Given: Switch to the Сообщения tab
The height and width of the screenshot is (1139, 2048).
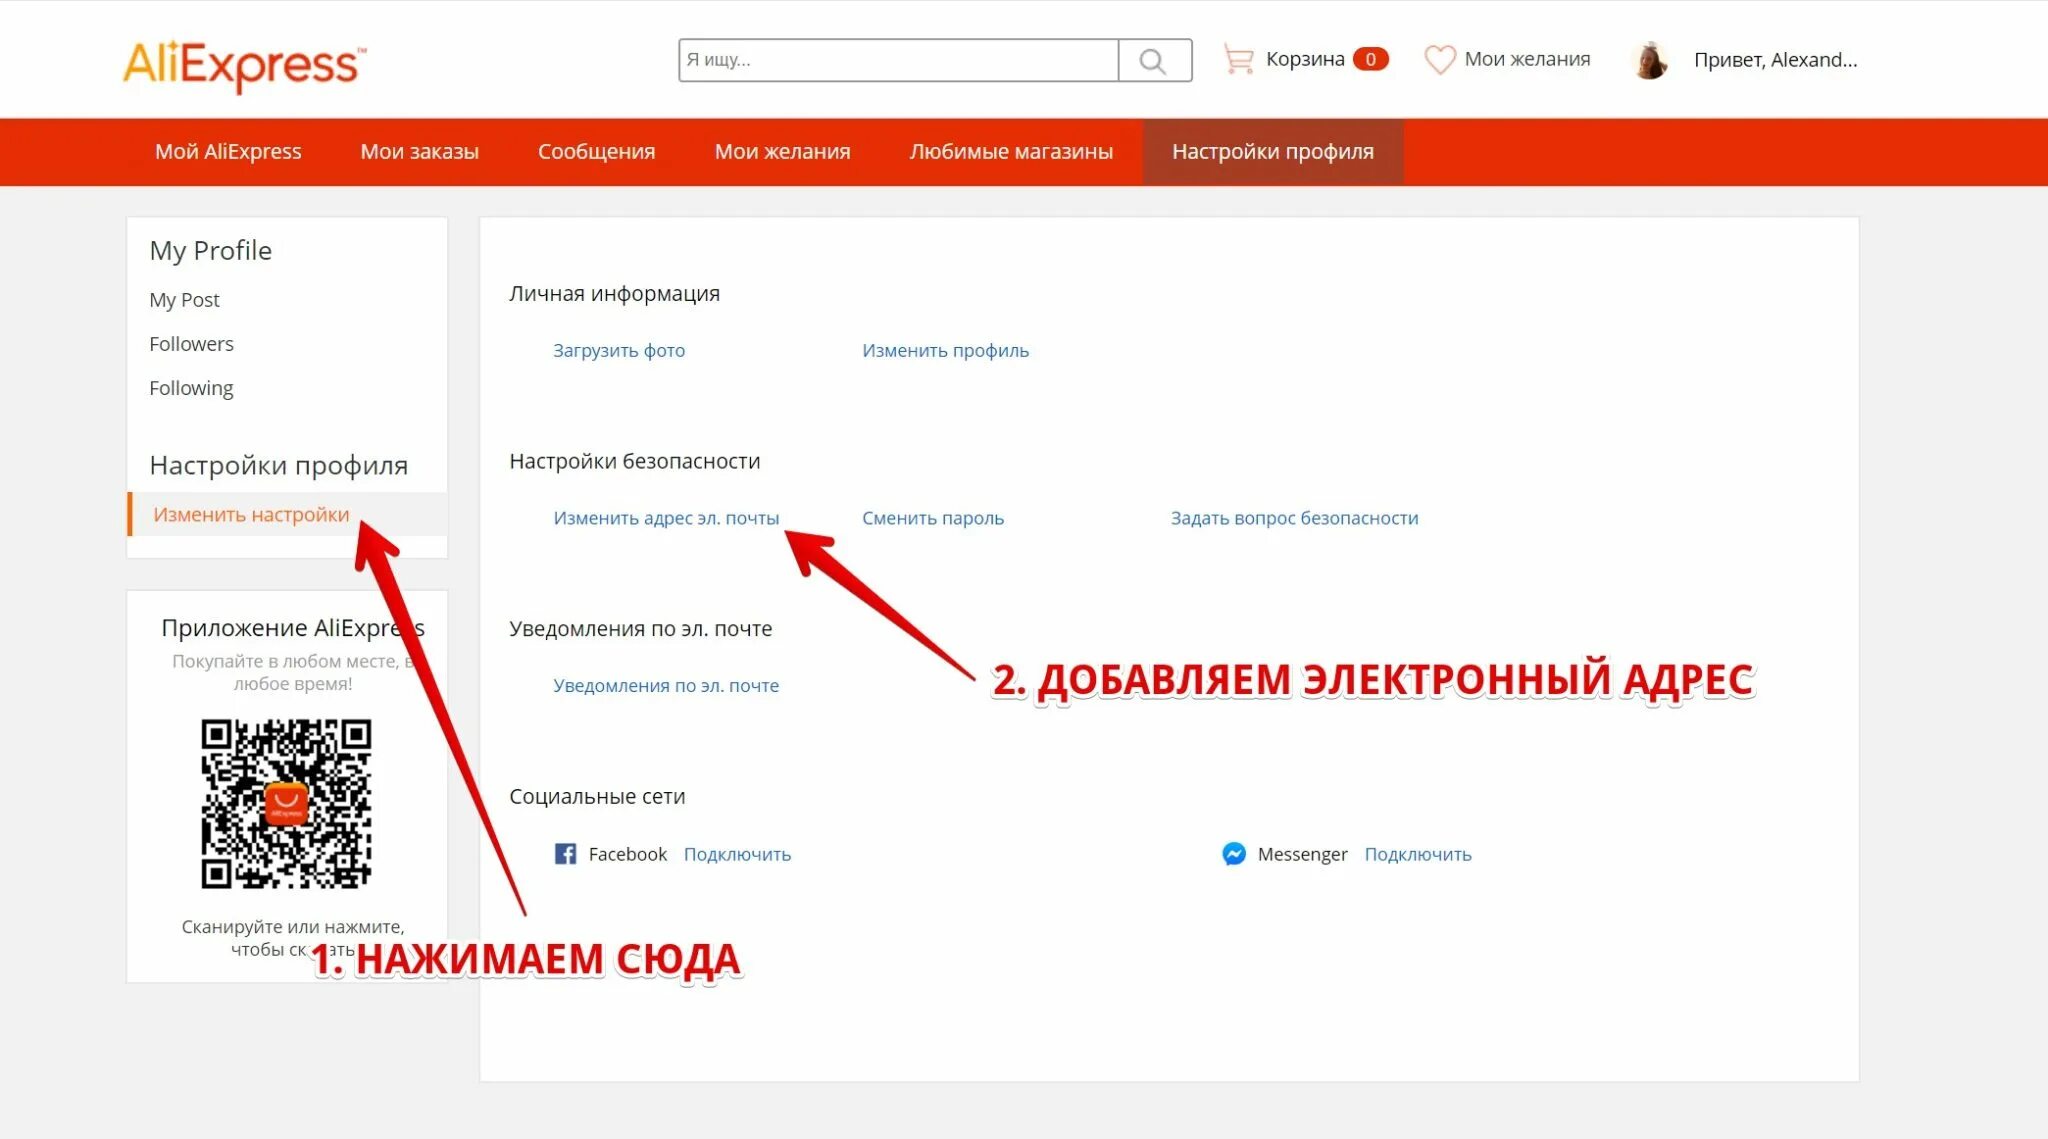Looking at the screenshot, I should coord(596,151).
